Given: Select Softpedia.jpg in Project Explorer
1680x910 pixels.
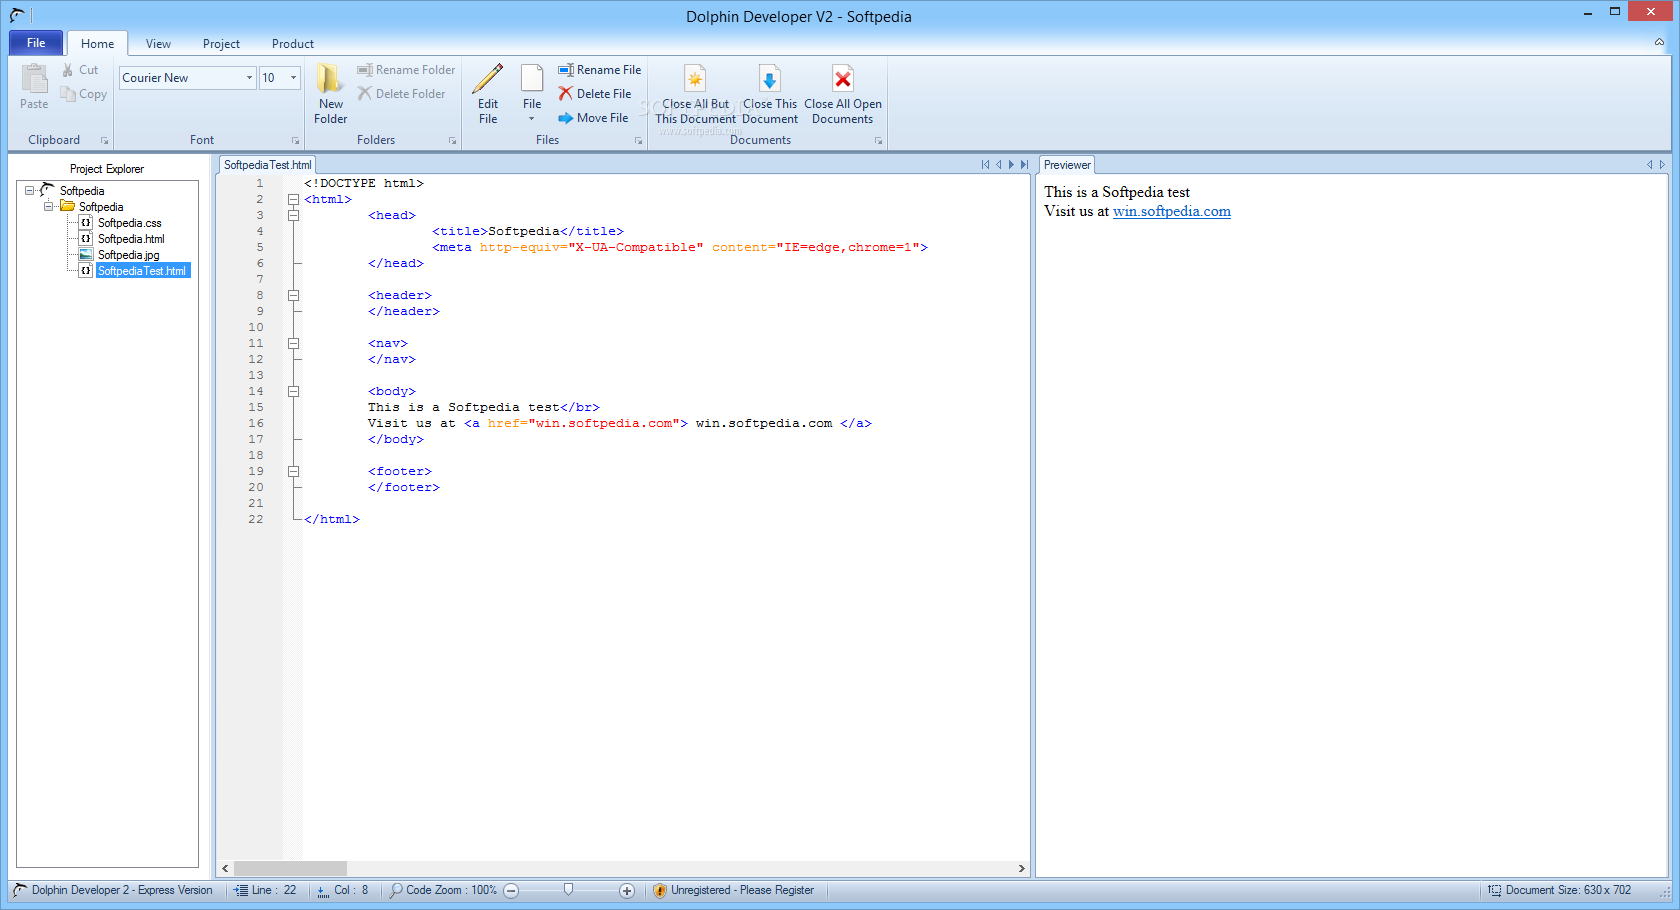Looking at the screenshot, I should tap(129, 255).
